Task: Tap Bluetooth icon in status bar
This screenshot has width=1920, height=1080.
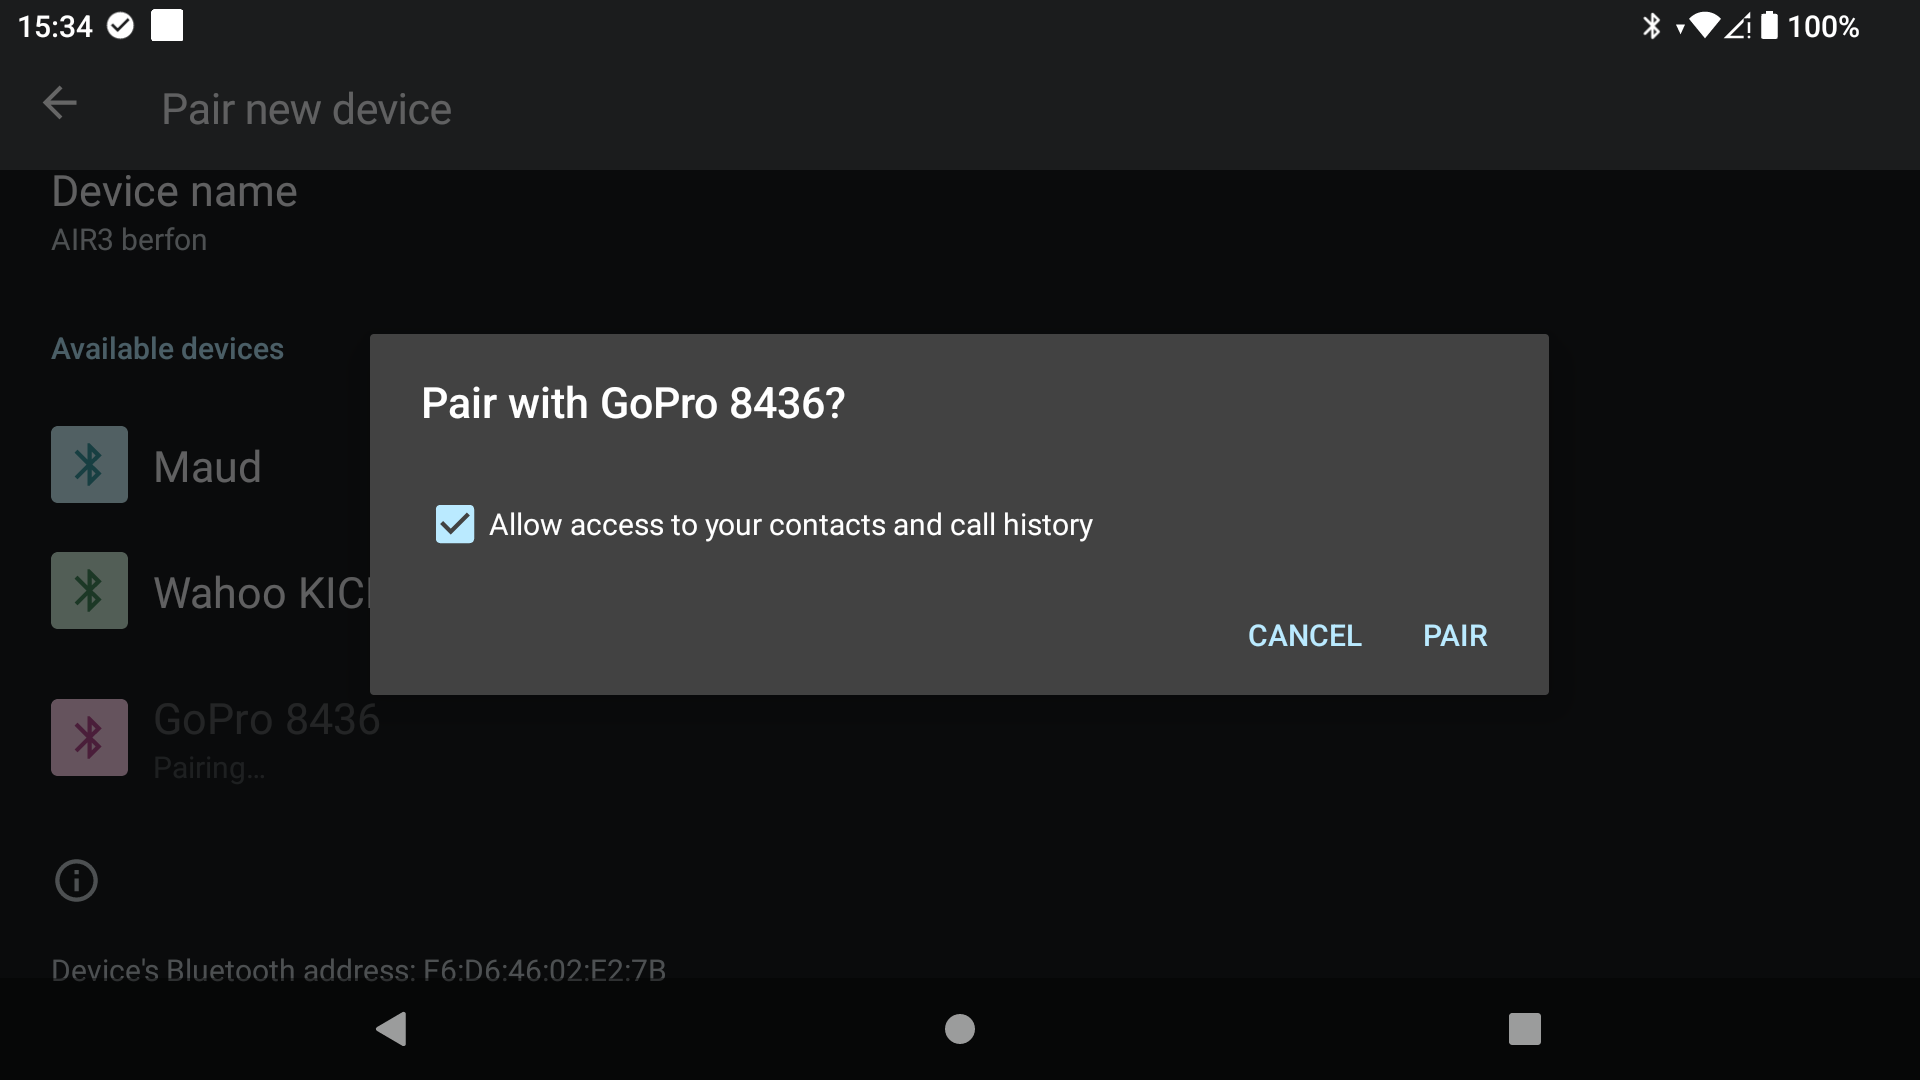Action: (x=1651, y=26)
